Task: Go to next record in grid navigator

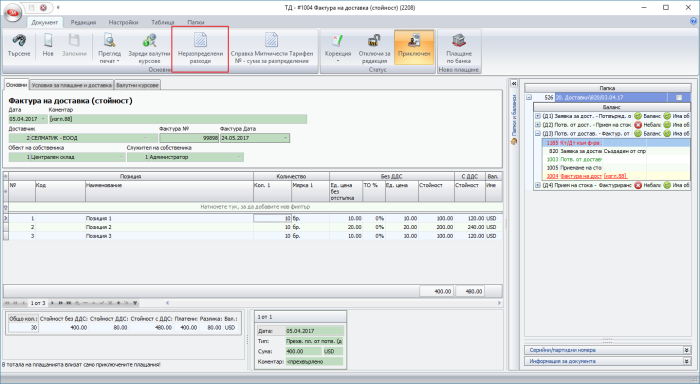Action: [x=52, y=303]
